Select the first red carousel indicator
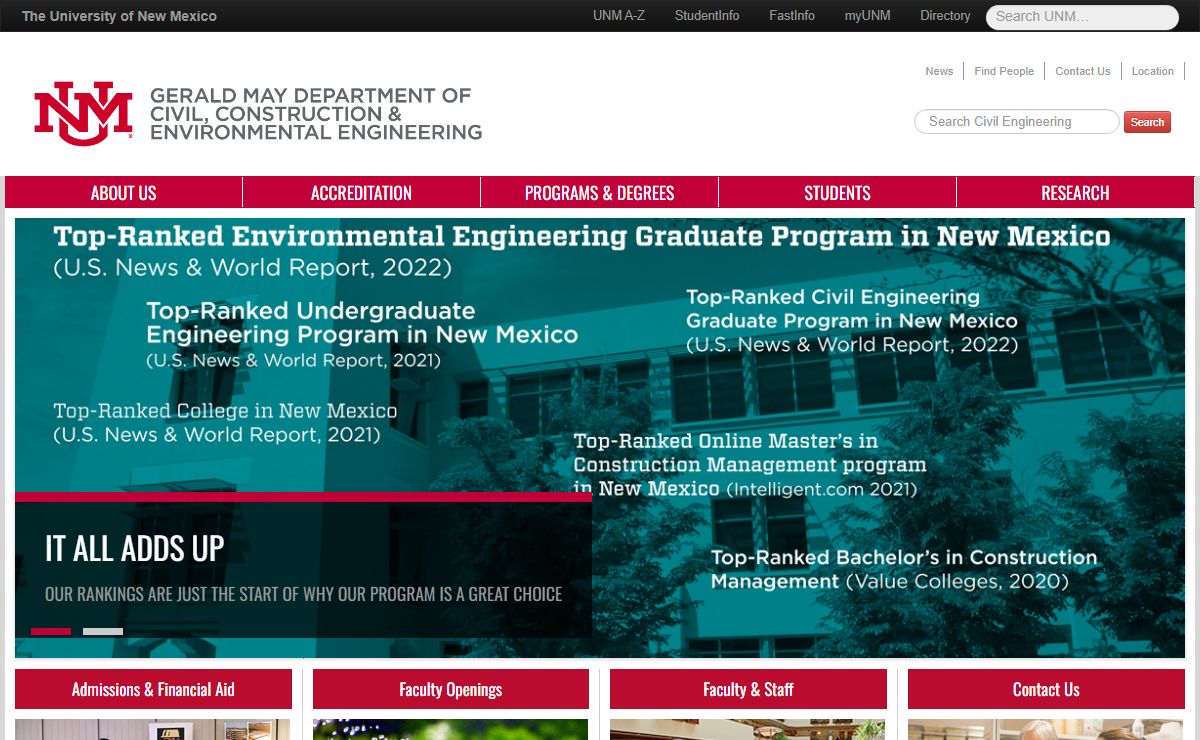 pos(51,631)
